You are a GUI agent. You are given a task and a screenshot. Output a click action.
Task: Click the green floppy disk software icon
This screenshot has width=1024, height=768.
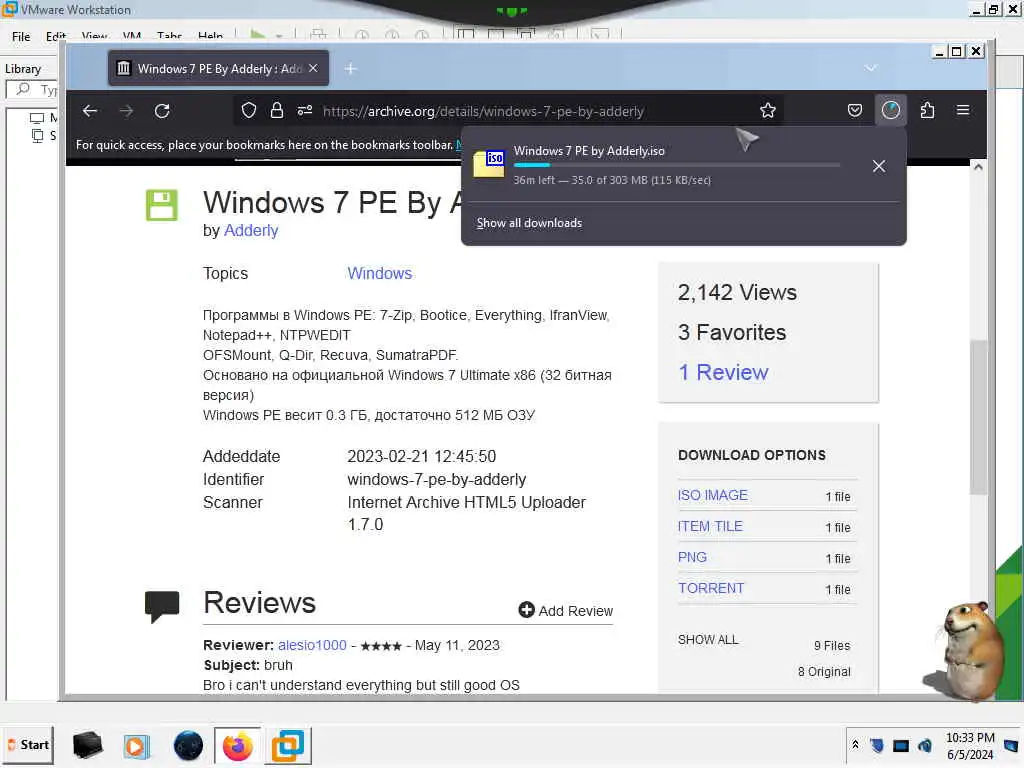coord(161,205)
